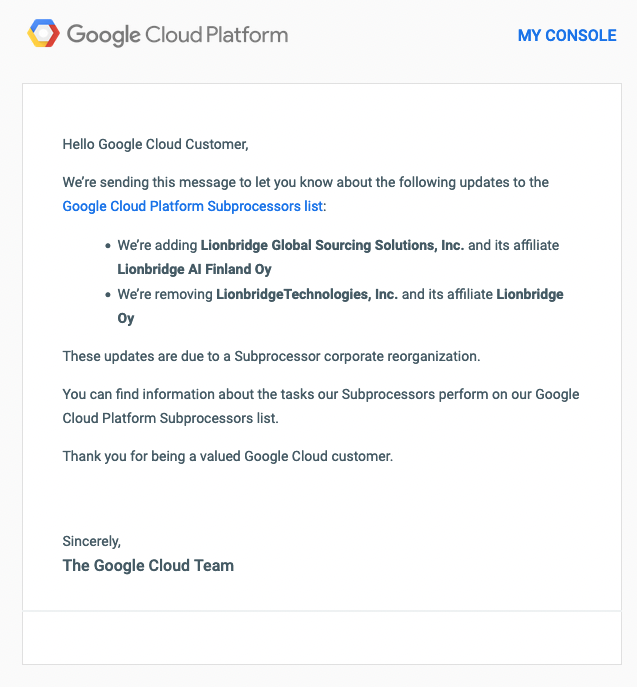Viewport: 637px width, 687px height.
Task: Click 'You can find information about the tasks' paragraph
Action: [x=321, y=406]
